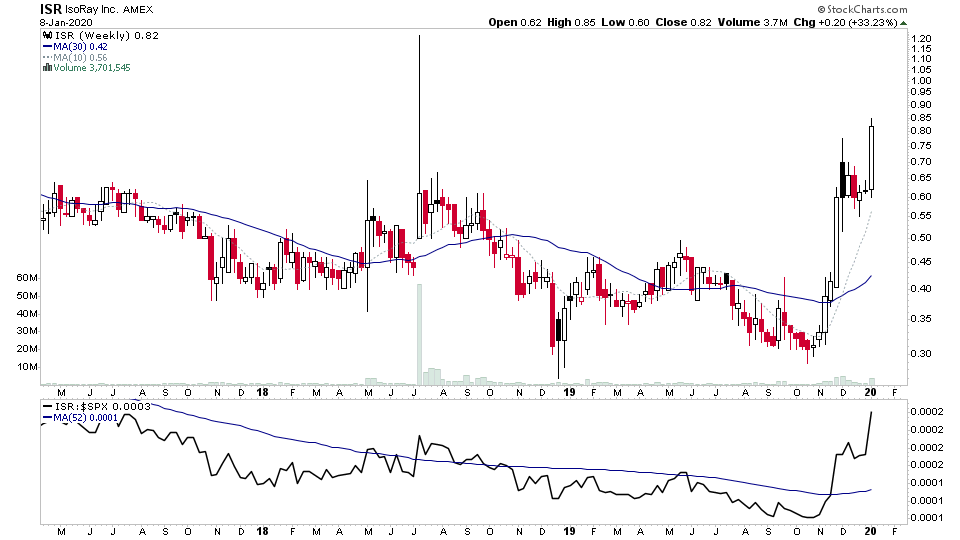Select the ISR ticker symbol in the title
Viewport: 960px width, 540px height.
[x=51, y=9]
